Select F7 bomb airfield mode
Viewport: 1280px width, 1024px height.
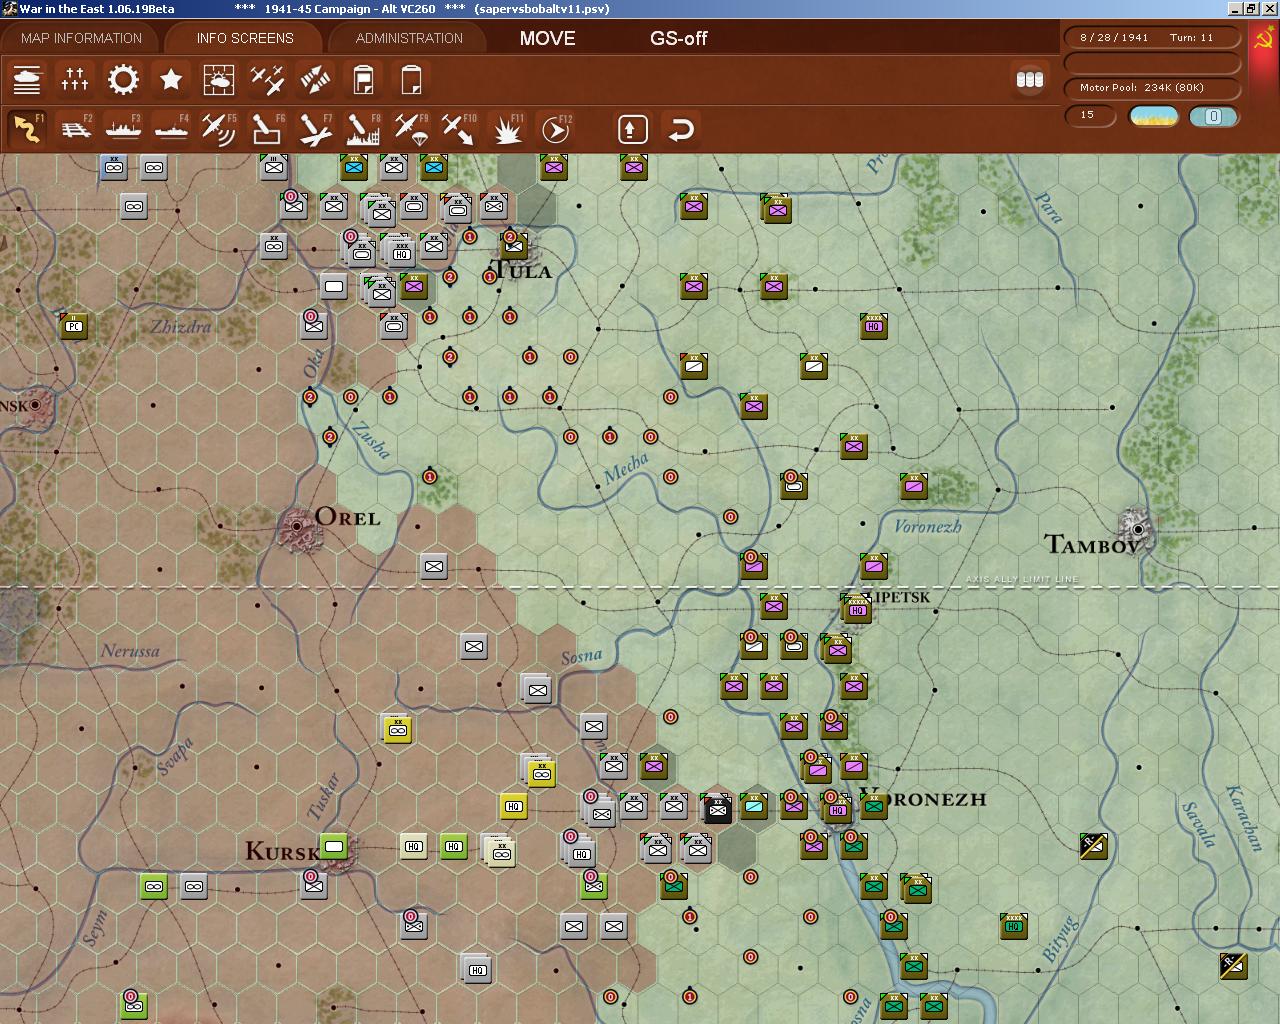pos(315,129)
